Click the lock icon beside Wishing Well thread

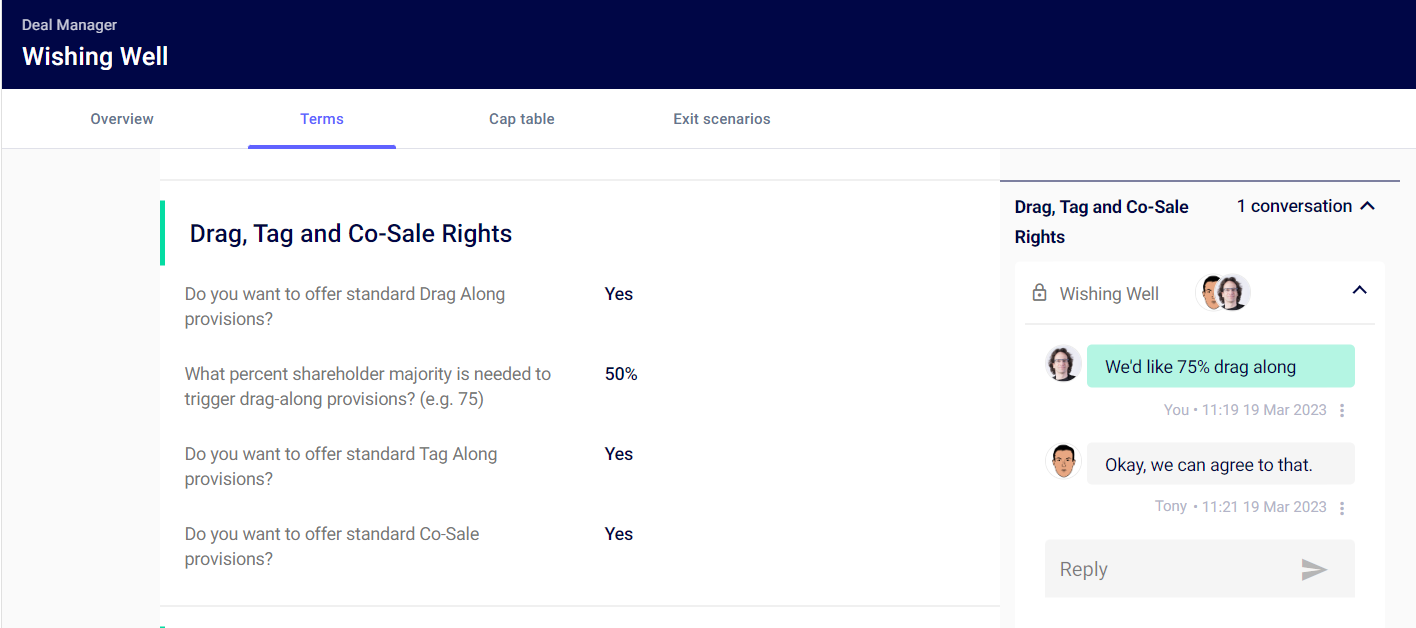point(1039,293)
